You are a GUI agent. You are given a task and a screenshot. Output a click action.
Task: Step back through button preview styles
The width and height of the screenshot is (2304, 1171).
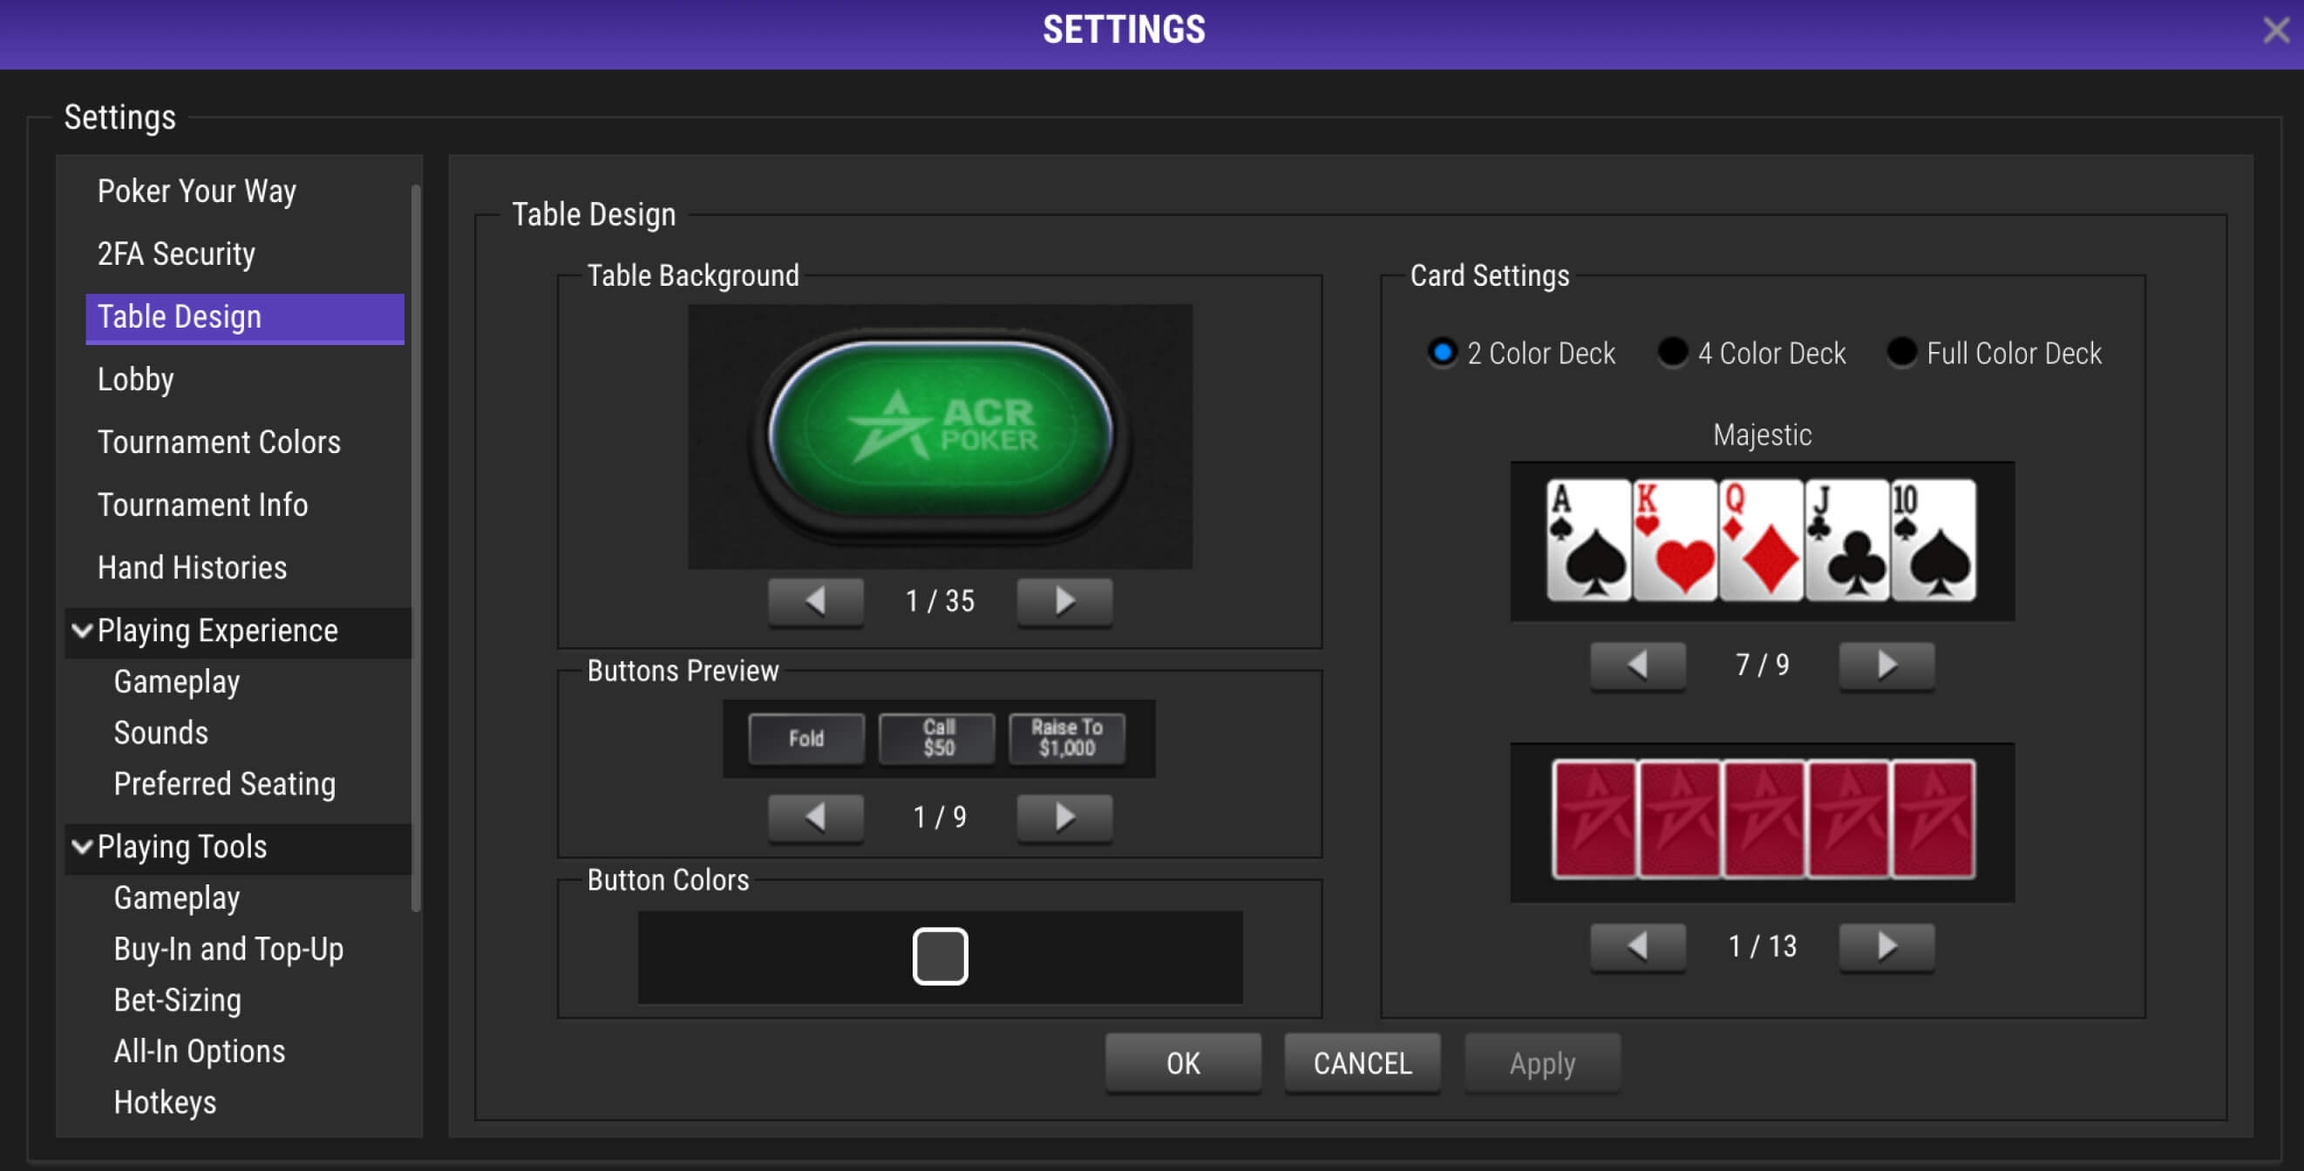[x=814, y=817]
